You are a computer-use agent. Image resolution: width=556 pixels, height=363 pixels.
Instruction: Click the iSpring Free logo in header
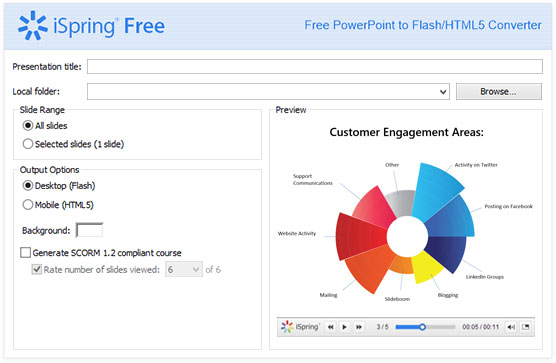[x=91, y=26]
